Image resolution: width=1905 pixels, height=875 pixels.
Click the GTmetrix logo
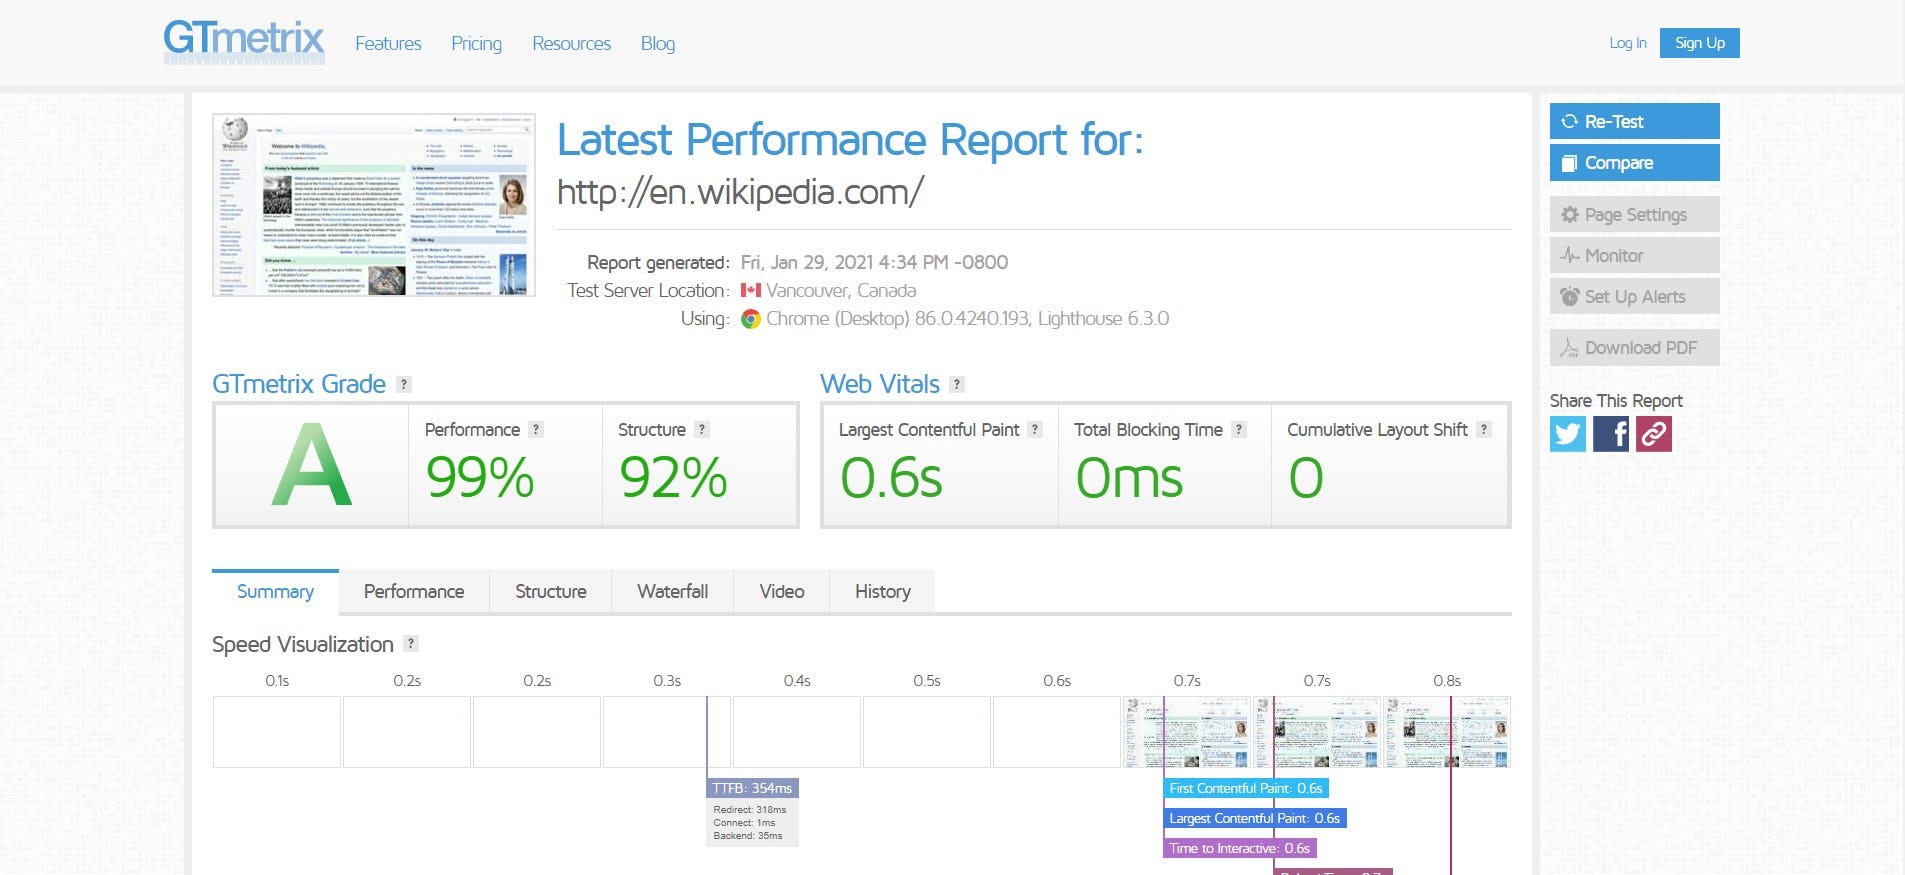point(244,42)
